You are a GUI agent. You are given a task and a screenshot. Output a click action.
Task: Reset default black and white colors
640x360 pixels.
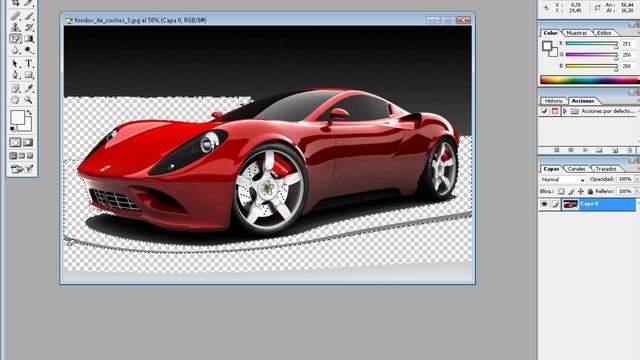coord(13,129)
